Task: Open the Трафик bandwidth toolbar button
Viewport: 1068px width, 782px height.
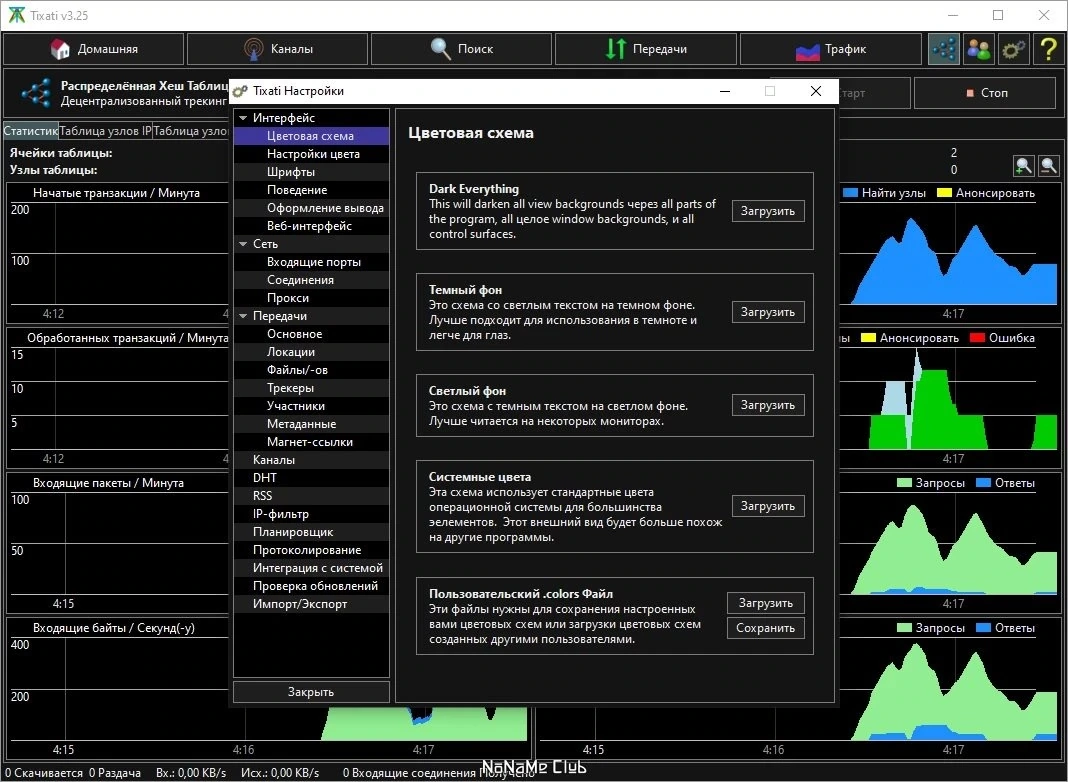Action: pyautogui.click(x=830, y=49)
